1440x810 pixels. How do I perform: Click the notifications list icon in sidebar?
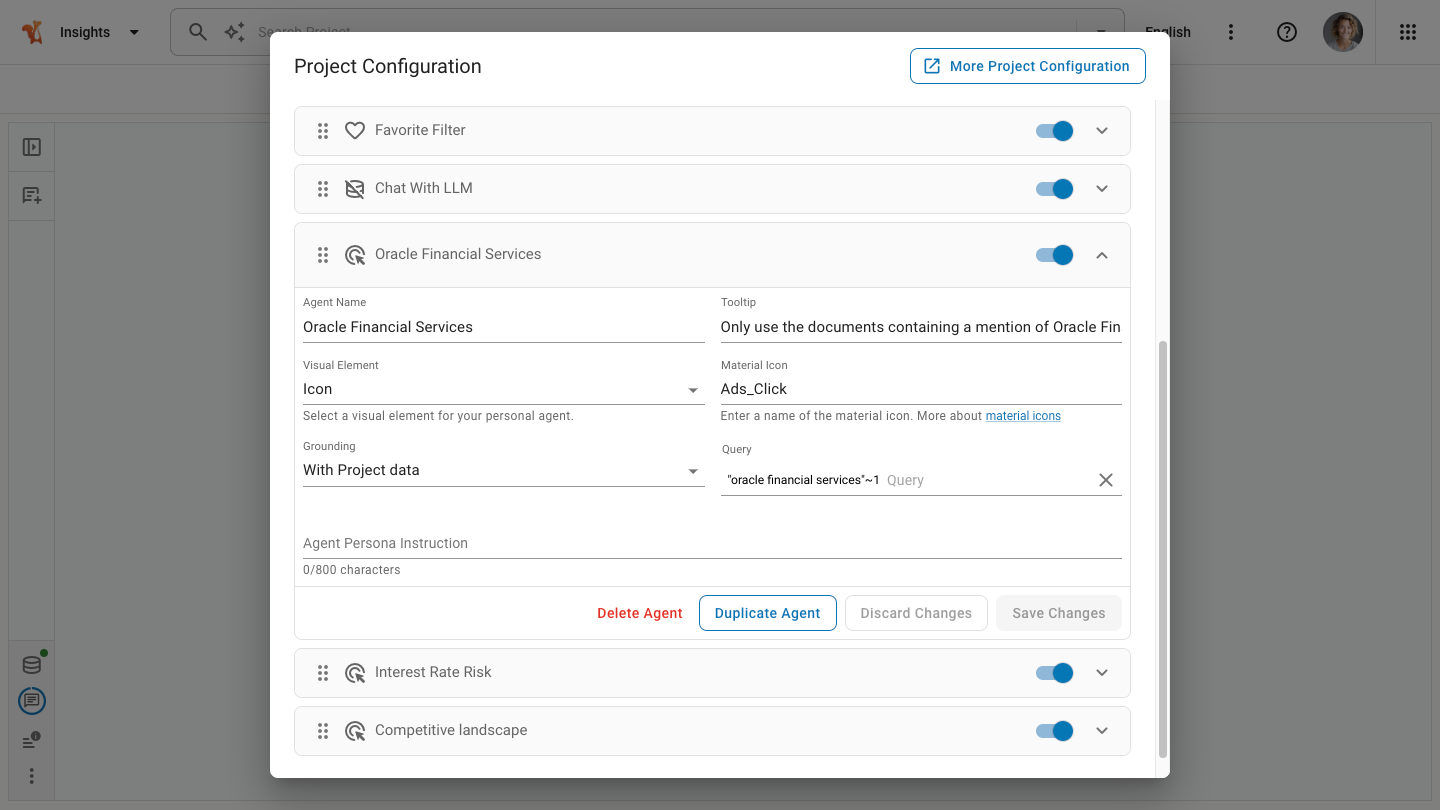[31, 741]
